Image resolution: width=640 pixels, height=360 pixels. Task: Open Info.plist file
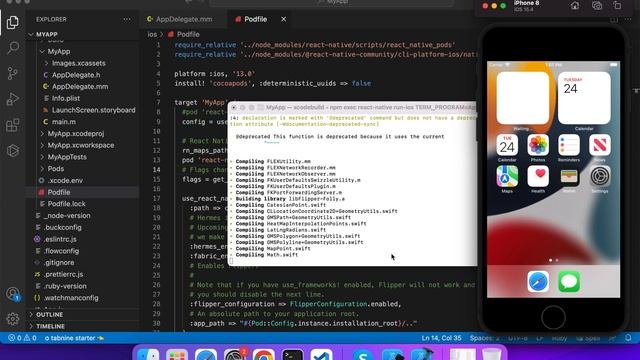coord(65,98)
